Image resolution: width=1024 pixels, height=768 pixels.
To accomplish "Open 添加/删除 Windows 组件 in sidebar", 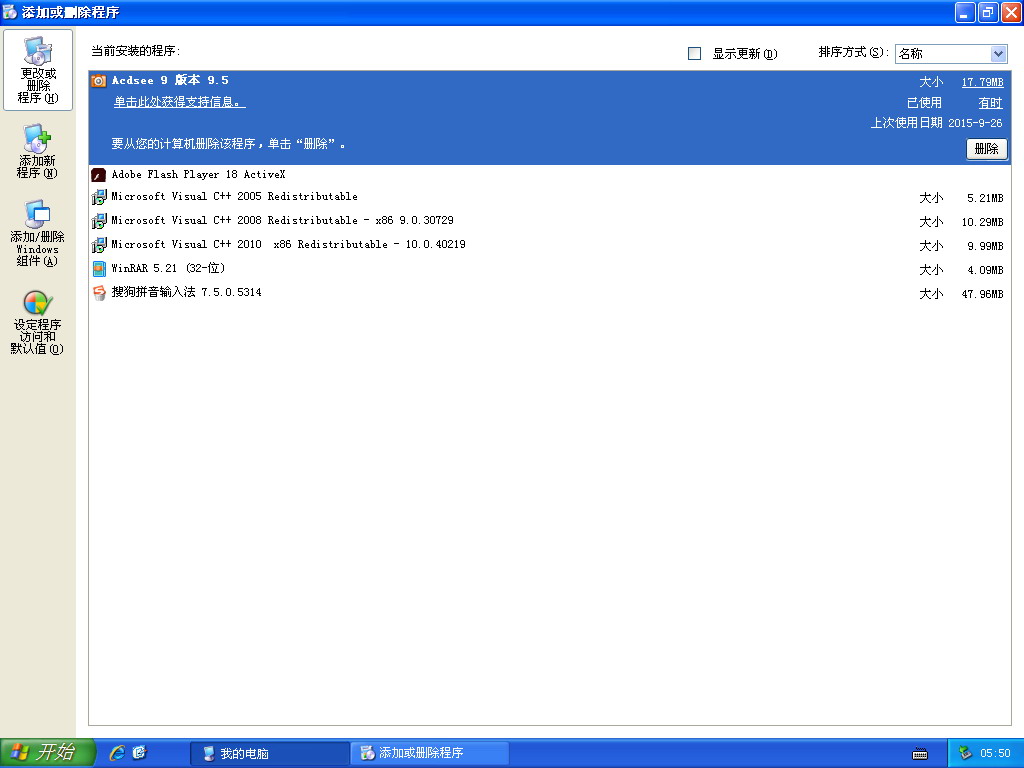I will coord(37,233).
